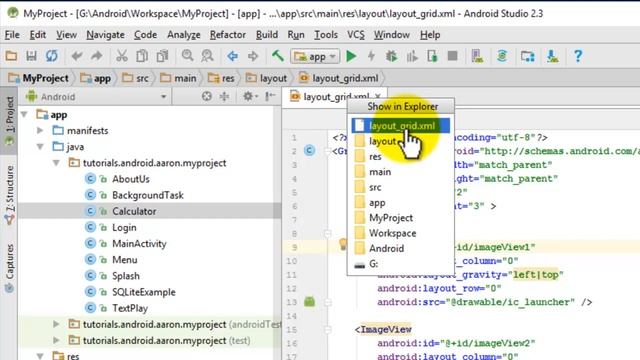The width and height of the screenshot is (640, 360).
Task: Open the SDK Manager icon
Action: click(x=553, y=56)
